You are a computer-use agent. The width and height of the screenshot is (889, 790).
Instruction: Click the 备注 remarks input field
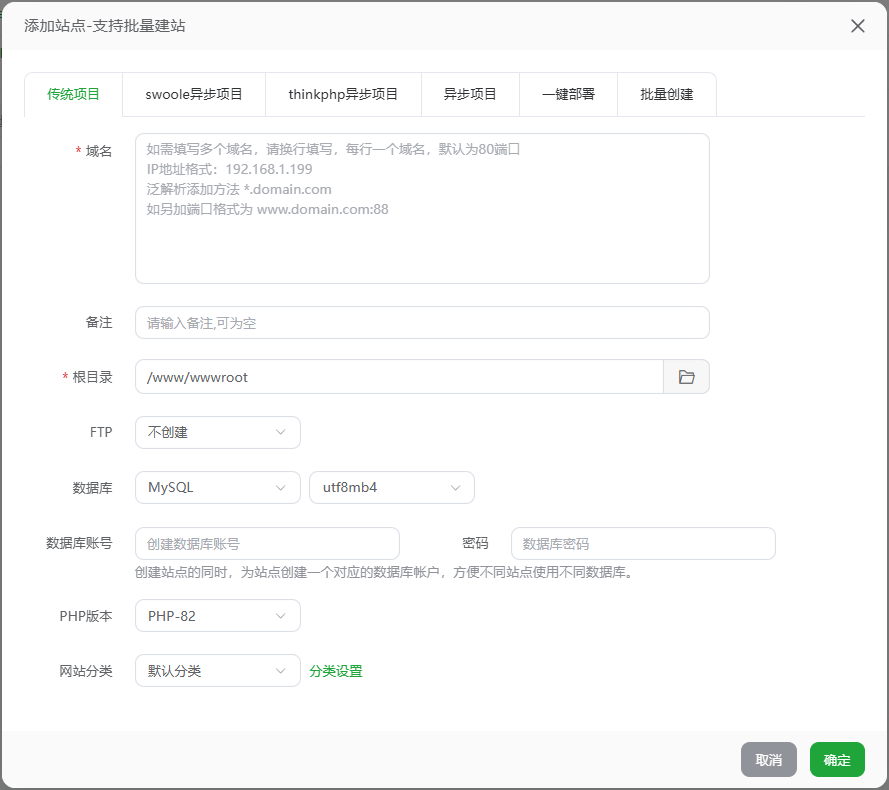click(x=422, y=323)
